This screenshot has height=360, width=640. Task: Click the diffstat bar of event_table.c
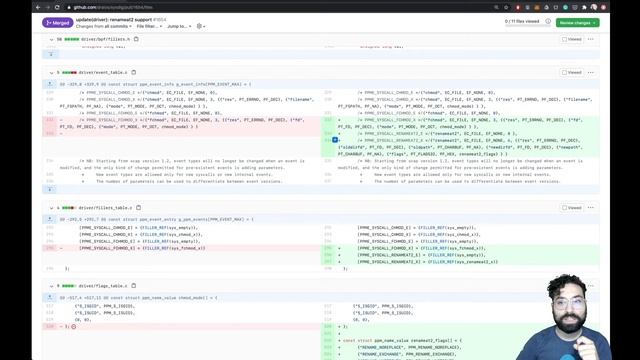[69, 73]
